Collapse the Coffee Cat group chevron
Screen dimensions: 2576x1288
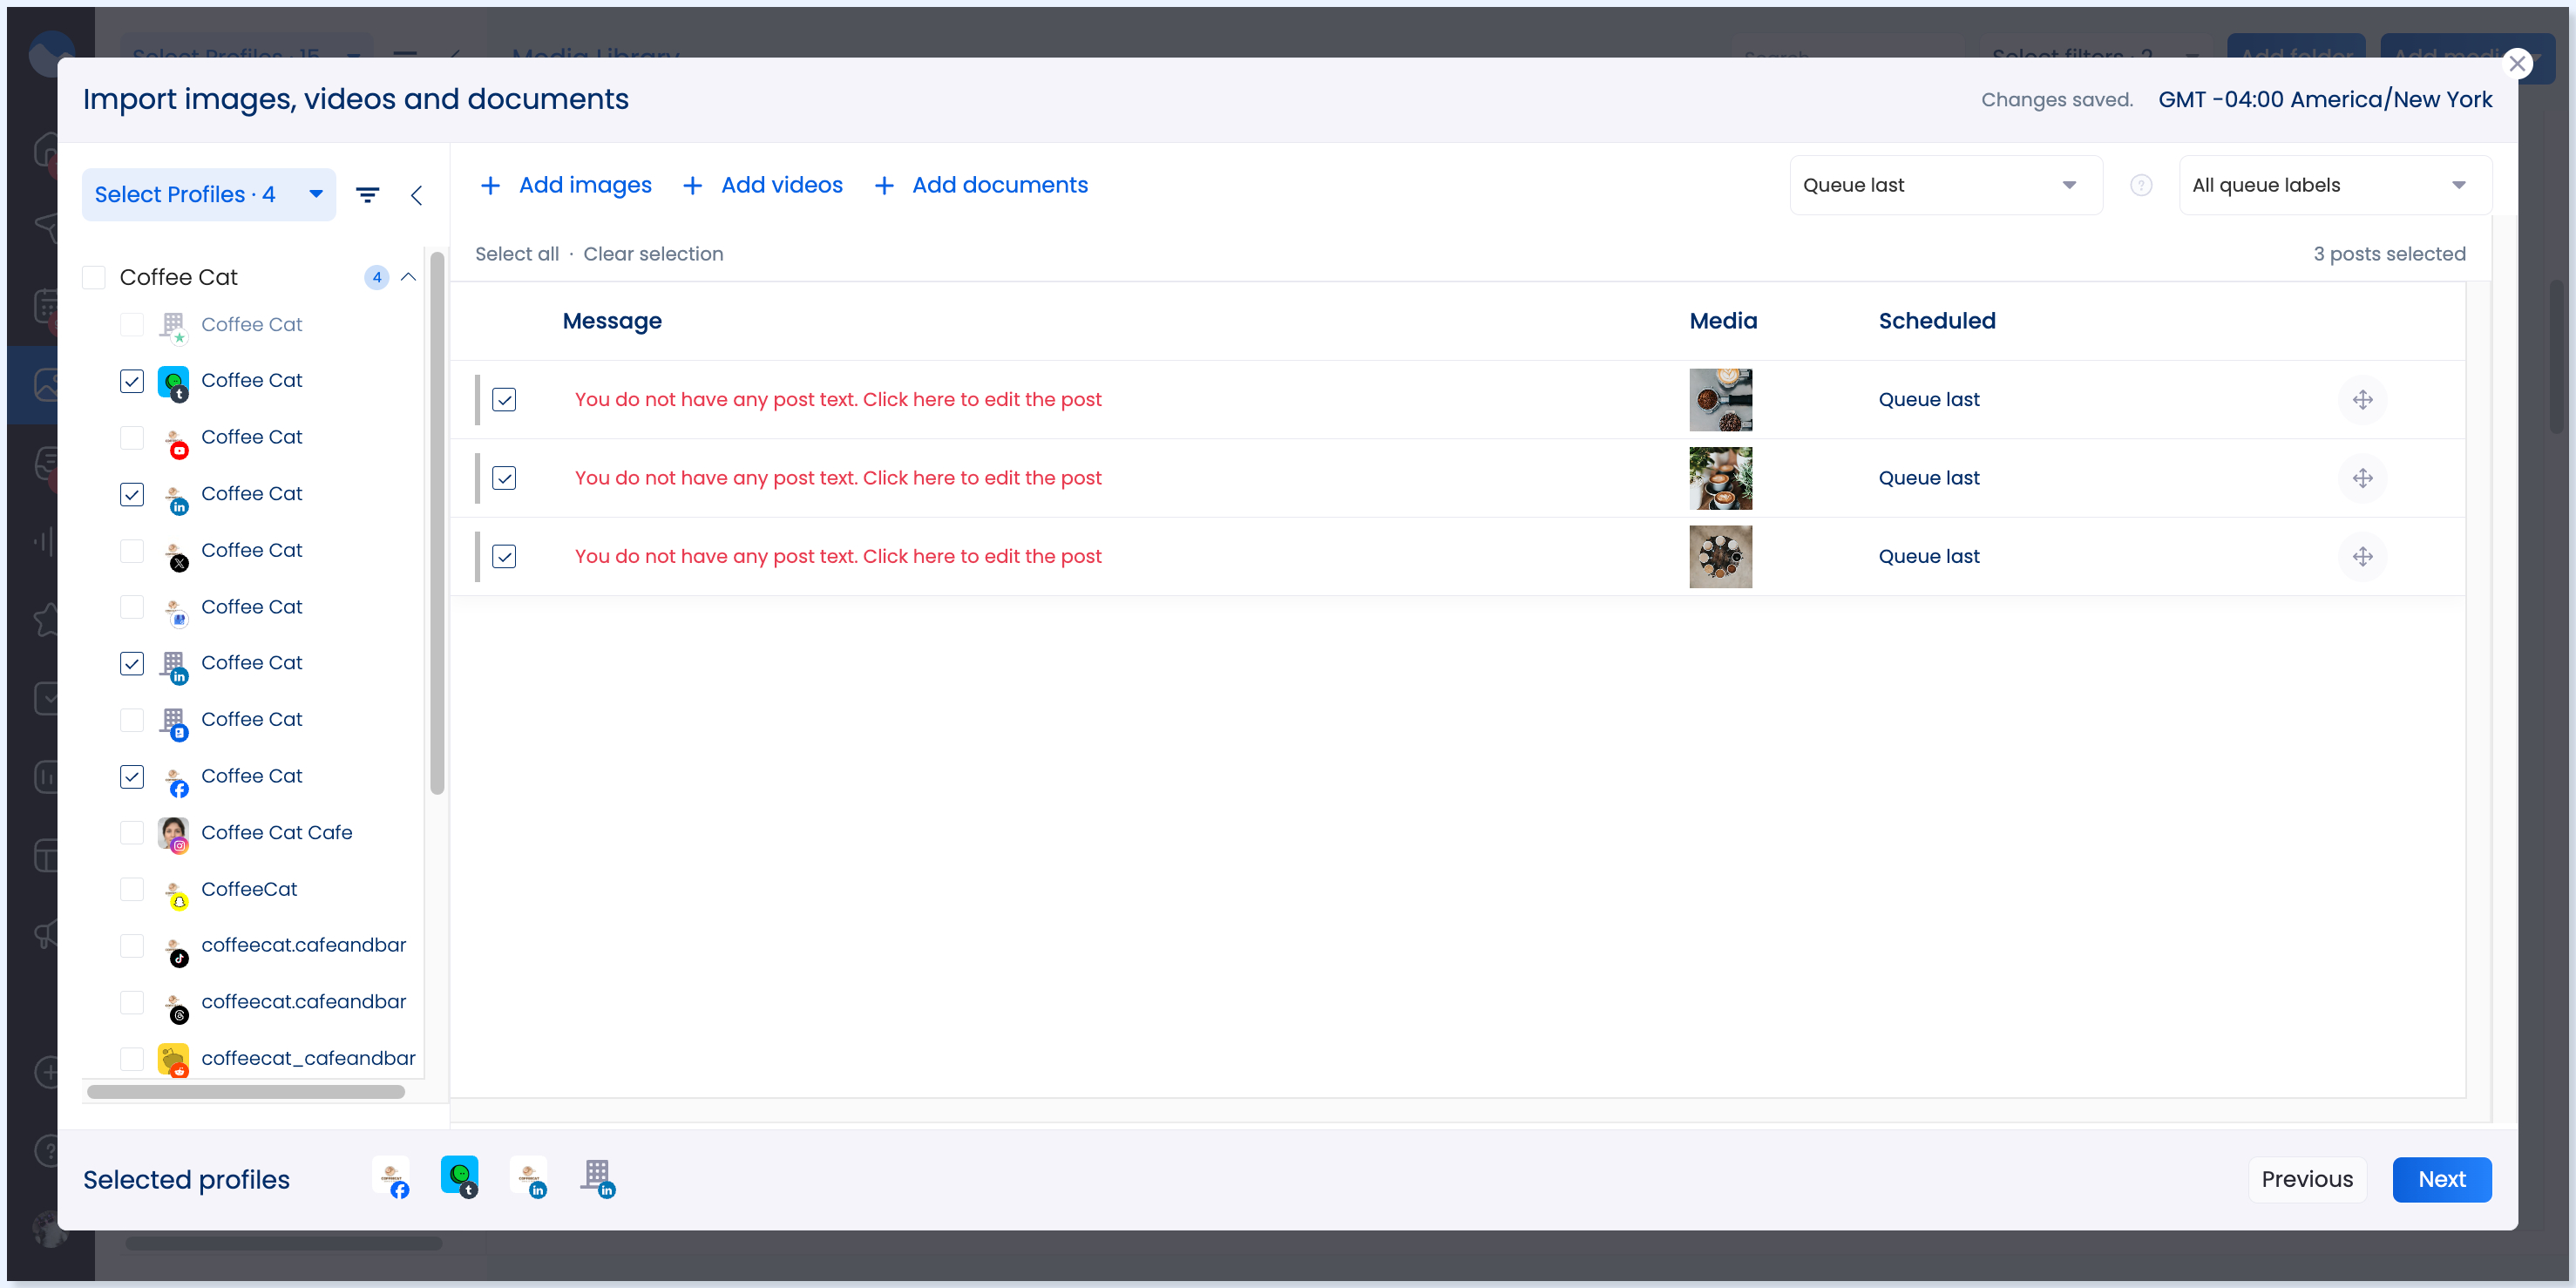408,277
